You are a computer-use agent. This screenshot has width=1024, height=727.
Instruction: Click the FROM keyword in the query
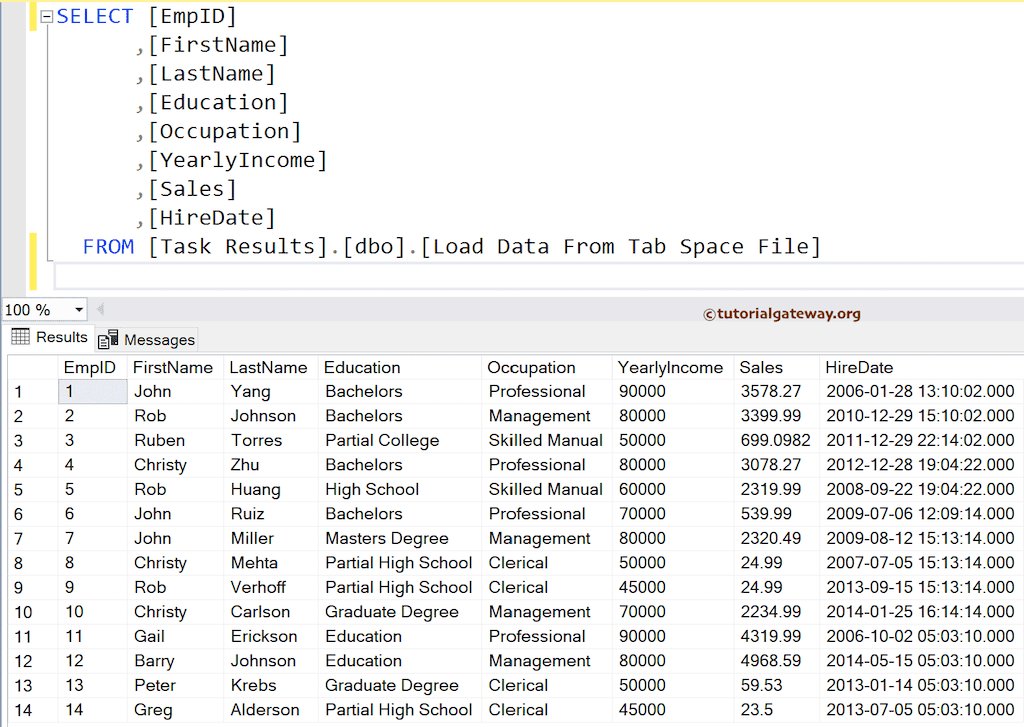click(x=108, y=246)
